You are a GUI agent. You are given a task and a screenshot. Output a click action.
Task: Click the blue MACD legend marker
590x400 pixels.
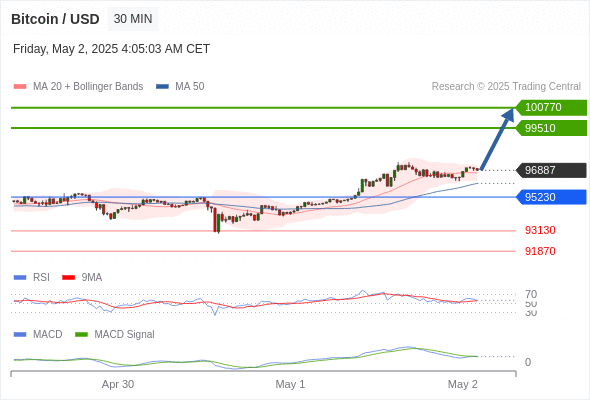20,335
